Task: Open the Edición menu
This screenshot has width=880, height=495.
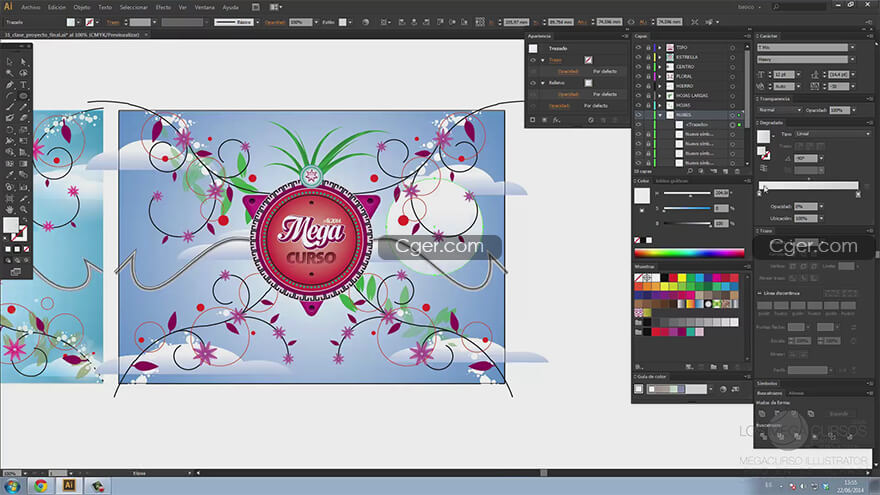Action: pos(57,7)
